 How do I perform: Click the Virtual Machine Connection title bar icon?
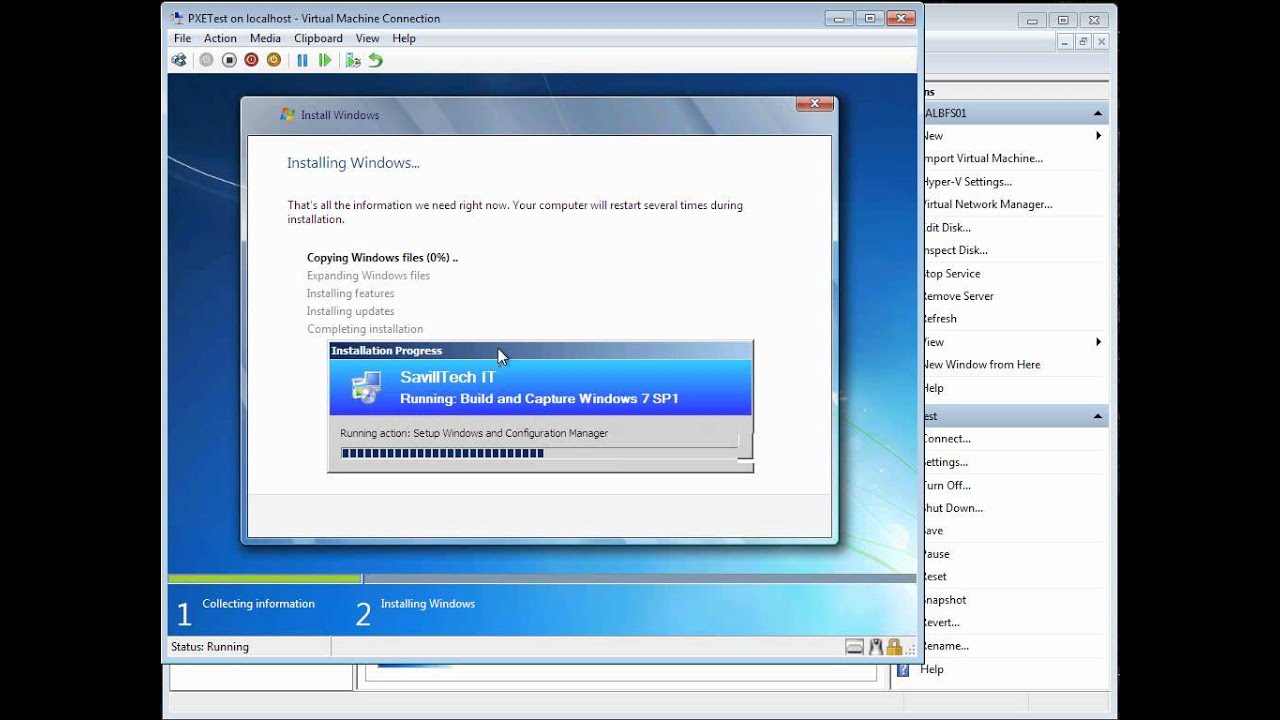(177, 18)
